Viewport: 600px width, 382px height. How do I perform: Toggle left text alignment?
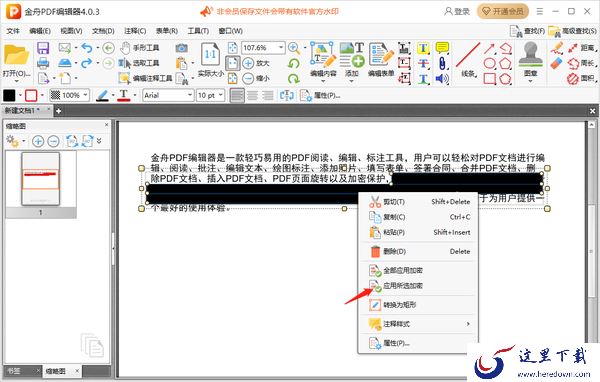coord(237,95)
